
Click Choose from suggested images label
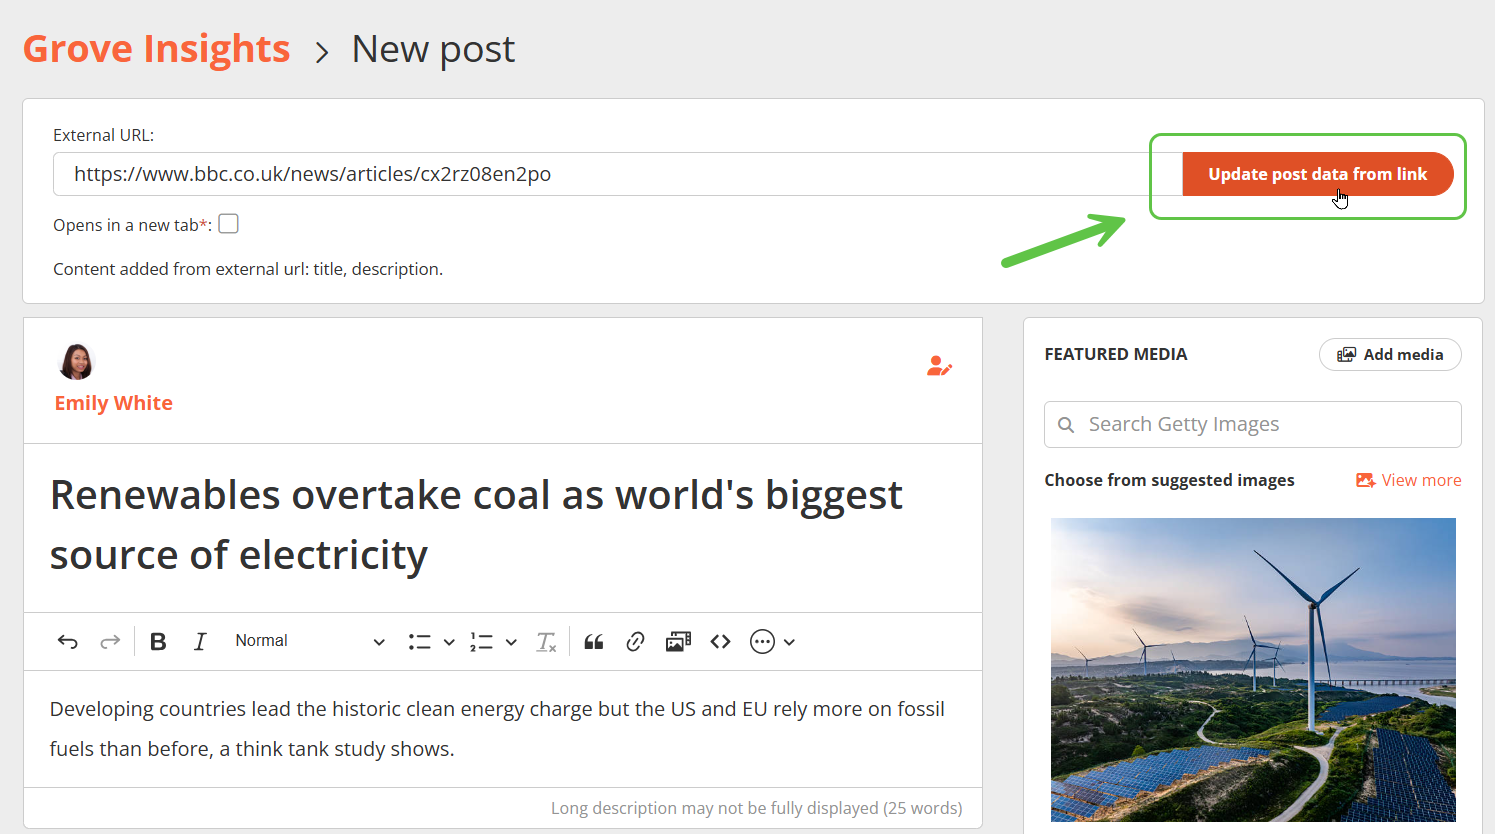click(x=1169, y=480)
